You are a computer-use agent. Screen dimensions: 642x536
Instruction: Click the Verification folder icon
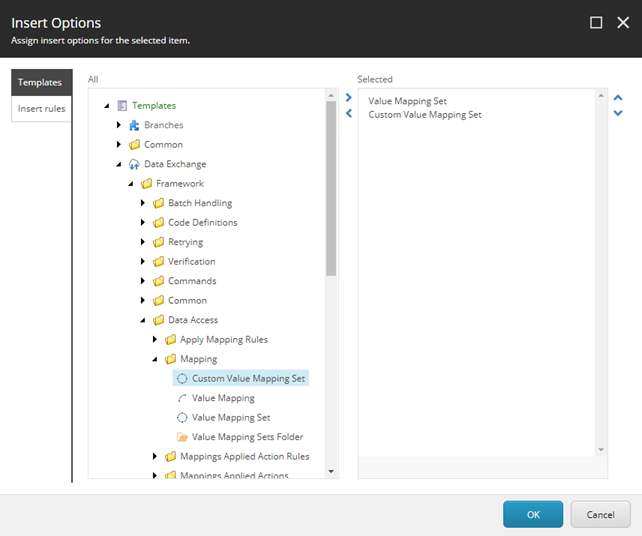[158, 262]
